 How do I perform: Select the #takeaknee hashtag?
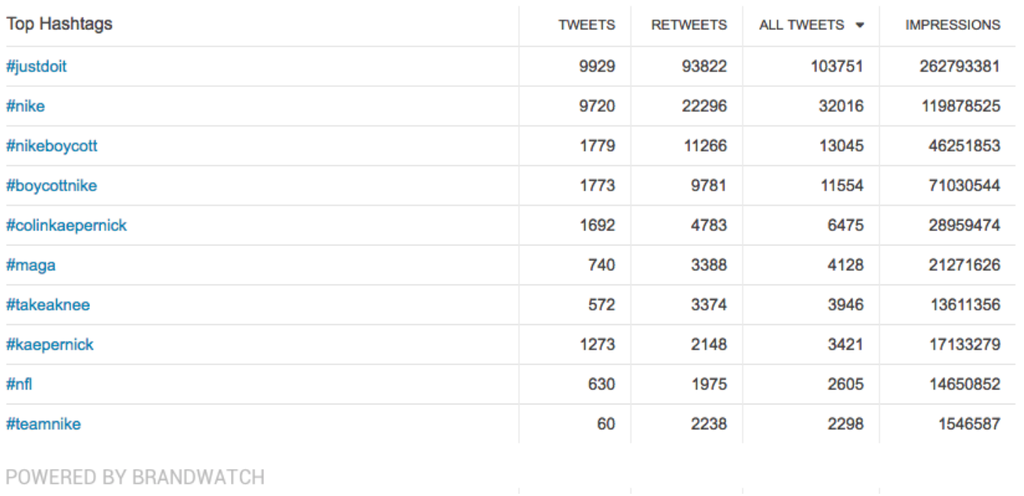[48, 305]
